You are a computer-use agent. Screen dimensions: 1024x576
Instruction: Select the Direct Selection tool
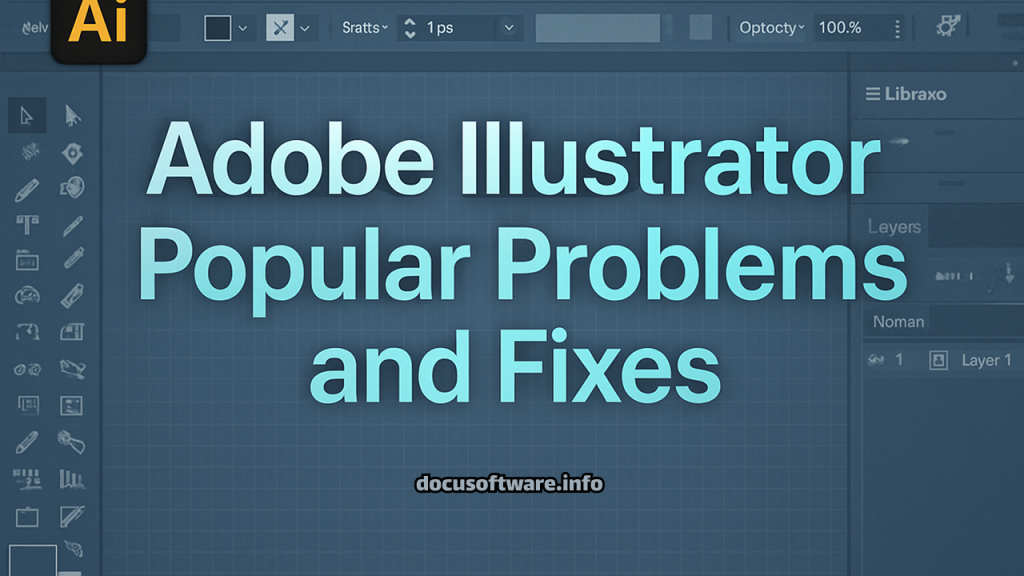71,115
